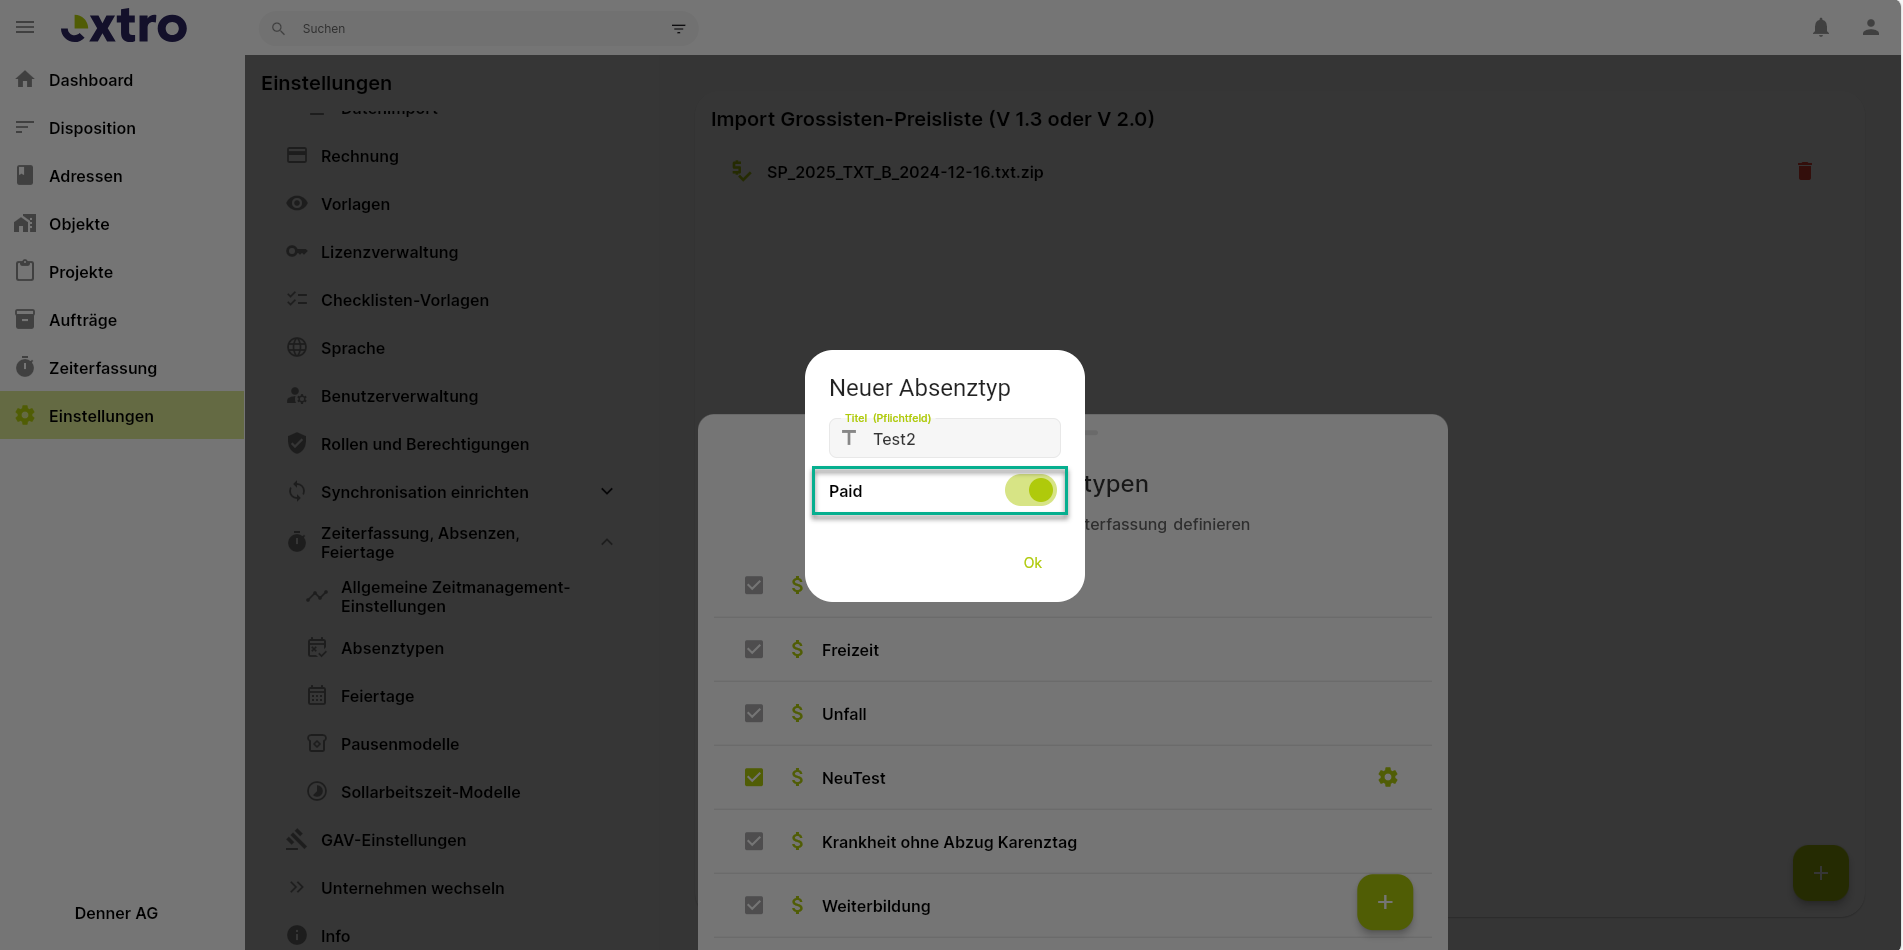The height and width of the screenshot is (950, 1903).
Task: Collapse Zeiterfassung, Absenzen, Feiertage section
Action: click(x=607, y=542)
